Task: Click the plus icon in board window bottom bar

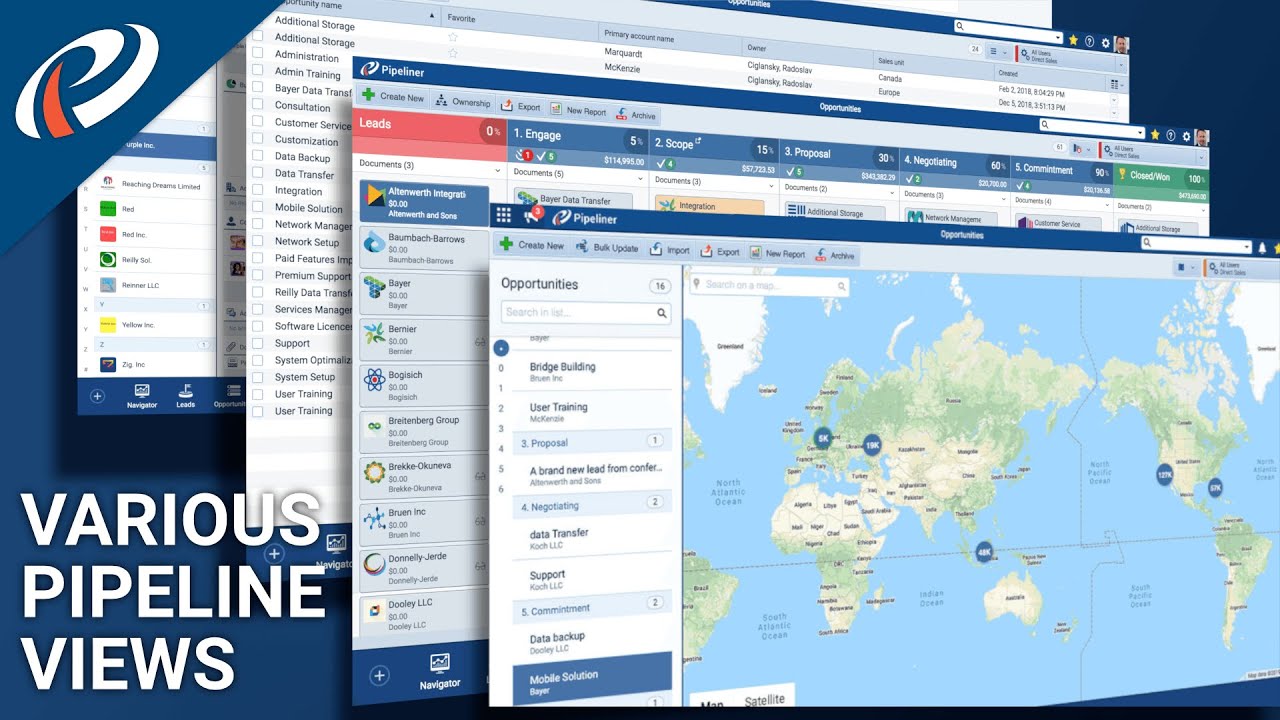Action: pyautogui.click(x=379, y=676)
